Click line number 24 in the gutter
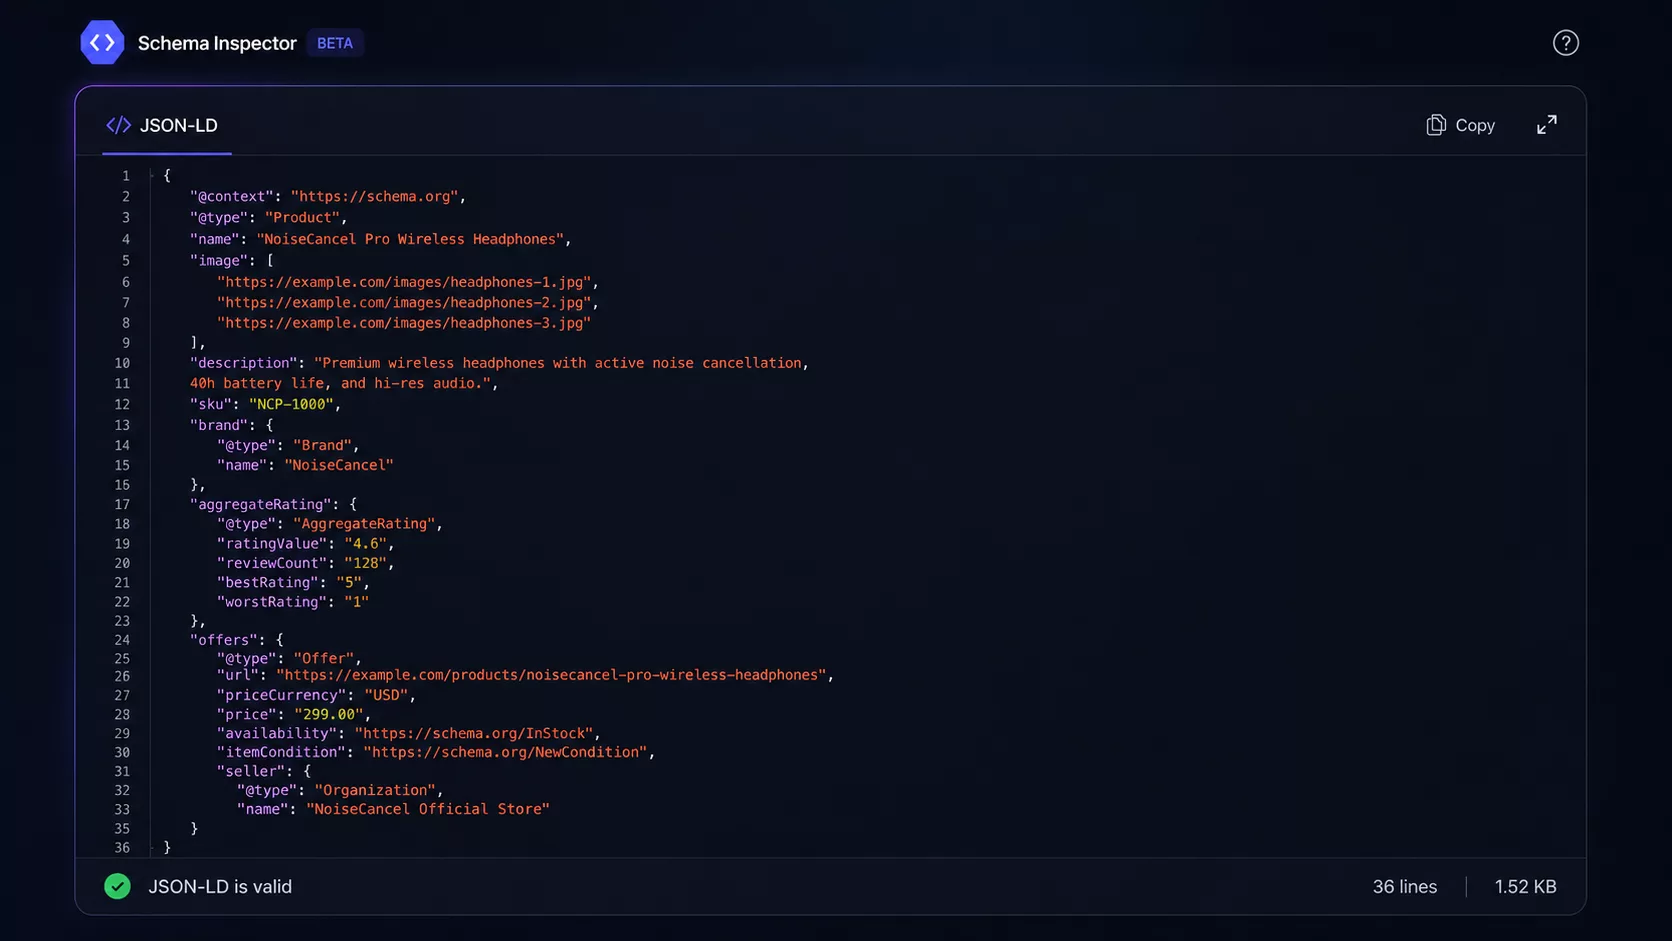1672x941 pixels. click(x=122, y=640)
